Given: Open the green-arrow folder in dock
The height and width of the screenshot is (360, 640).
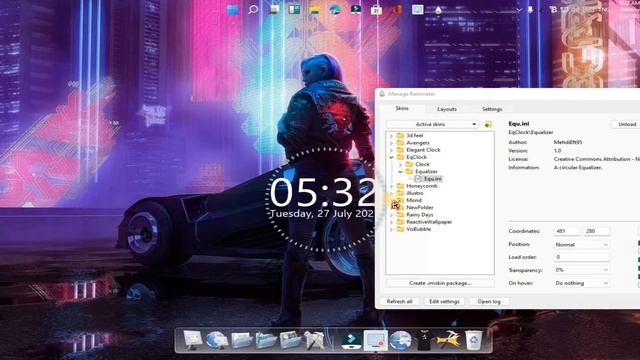Looking at the screenshot, I should [266, 340].
